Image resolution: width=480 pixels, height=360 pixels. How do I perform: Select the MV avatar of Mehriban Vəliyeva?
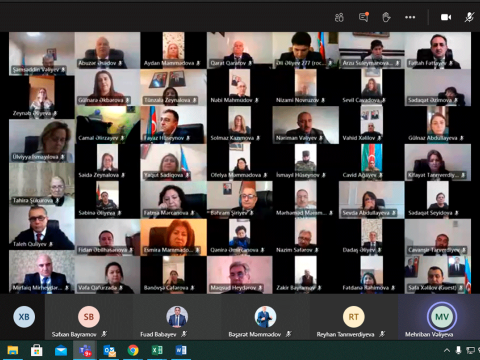[442, 317]
